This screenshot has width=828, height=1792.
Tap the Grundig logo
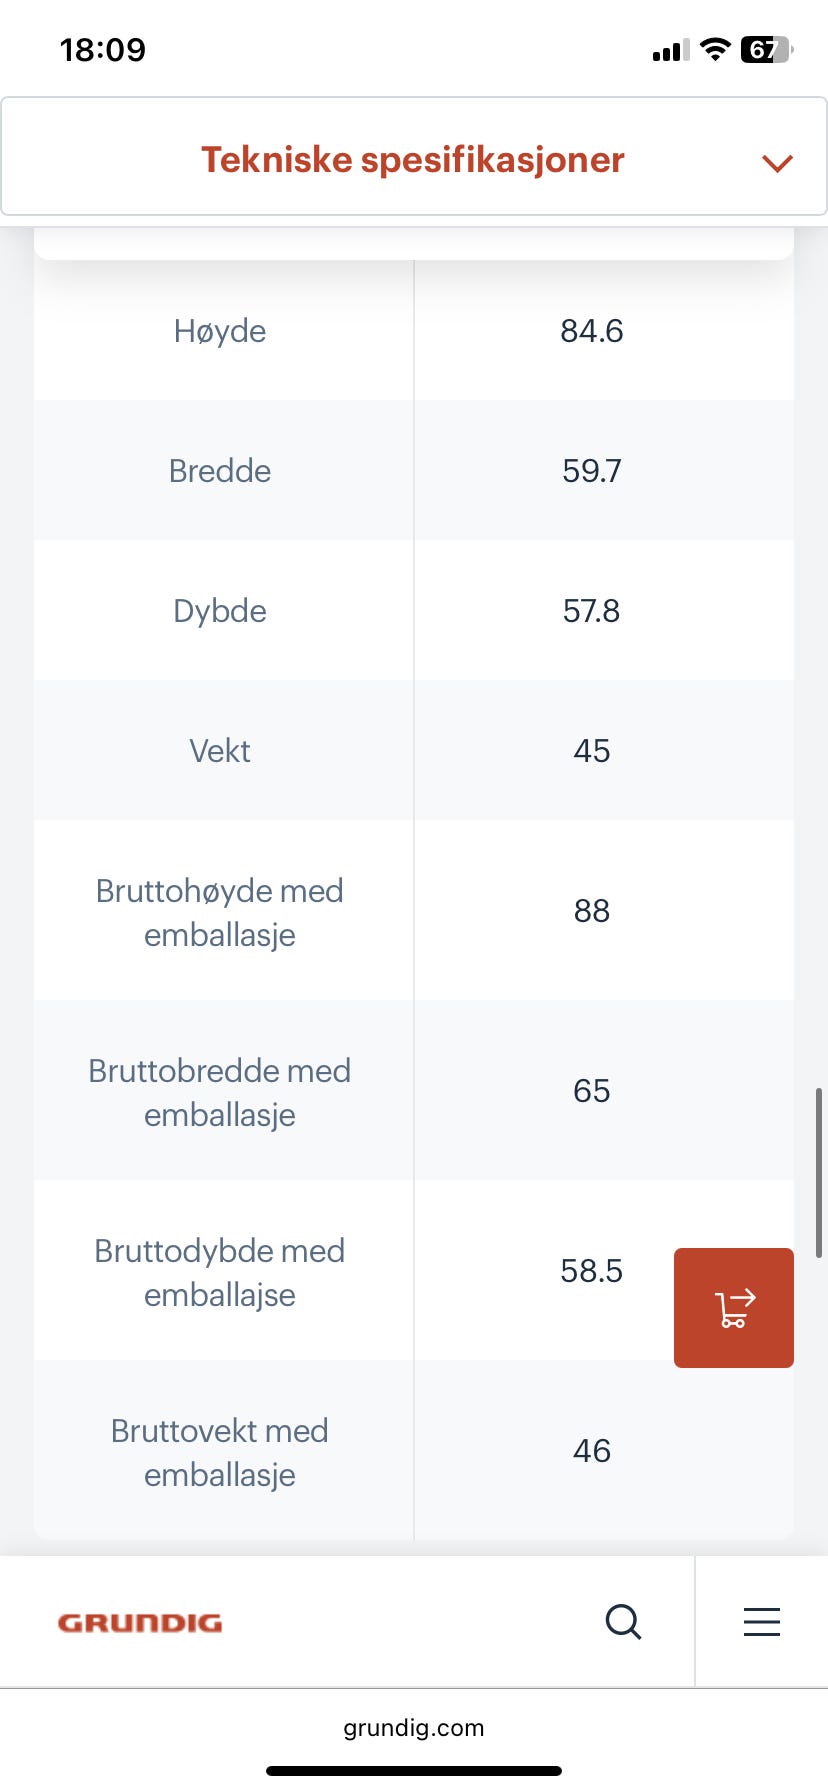coord(140,1622)
